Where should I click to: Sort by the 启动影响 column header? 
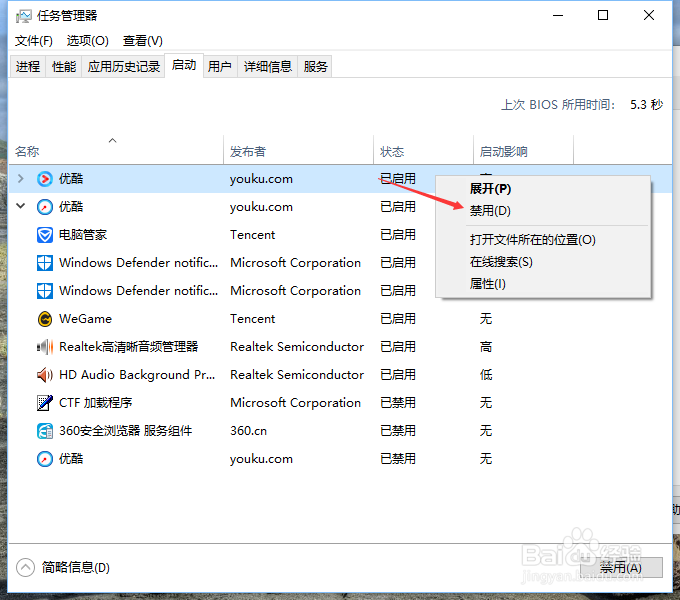pos(523,151)
